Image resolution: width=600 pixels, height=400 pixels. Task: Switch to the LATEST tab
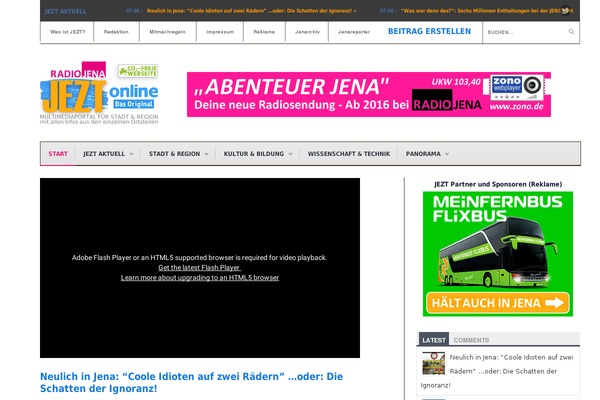[434, 340]
